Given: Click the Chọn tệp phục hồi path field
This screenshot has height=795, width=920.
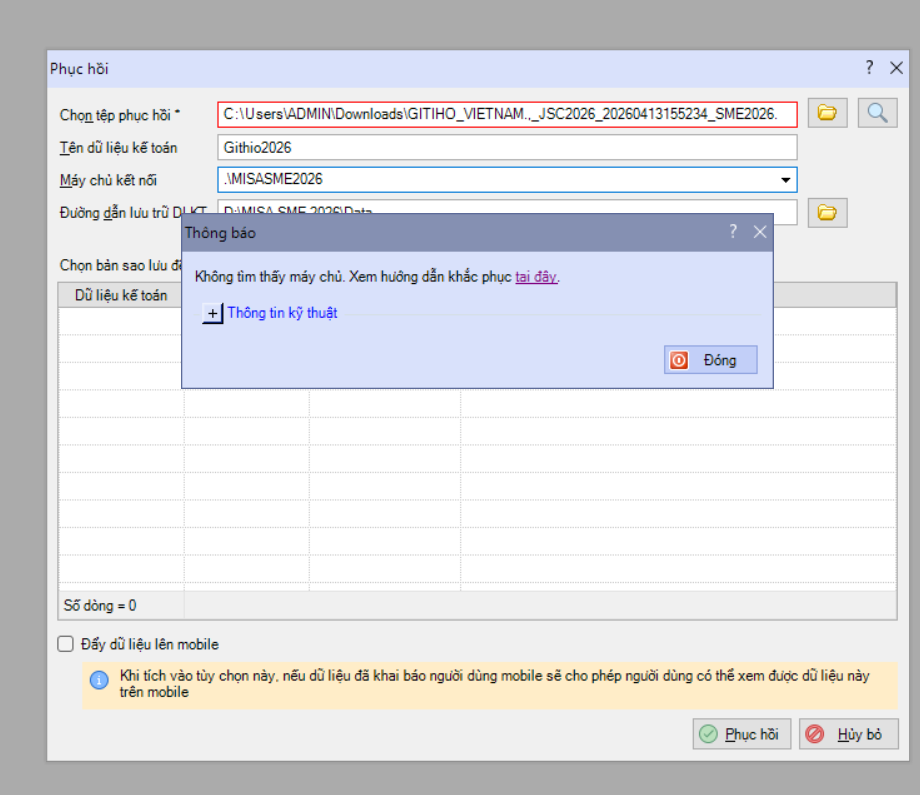Looking at the screenshot, I should pos(507,114).
